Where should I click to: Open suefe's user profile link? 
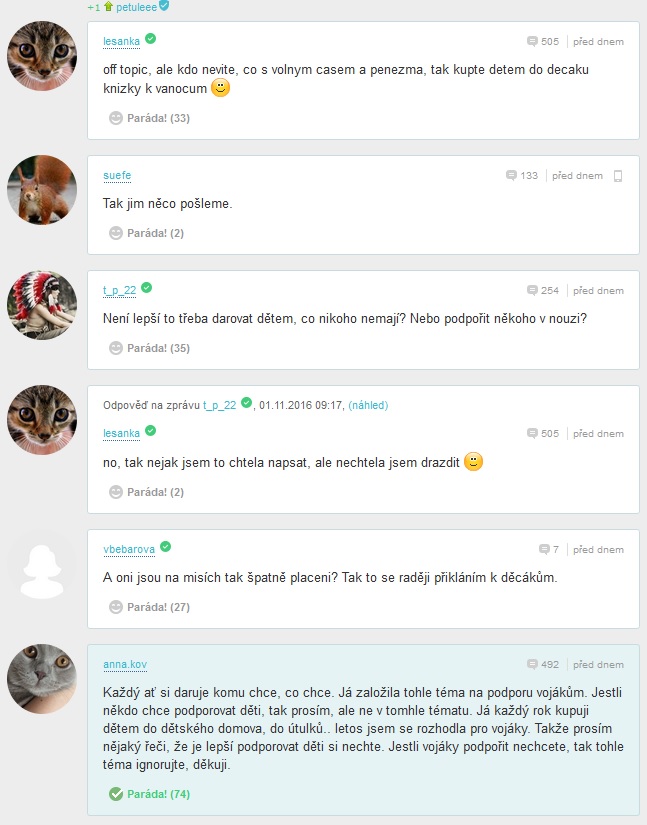(117, 175)
